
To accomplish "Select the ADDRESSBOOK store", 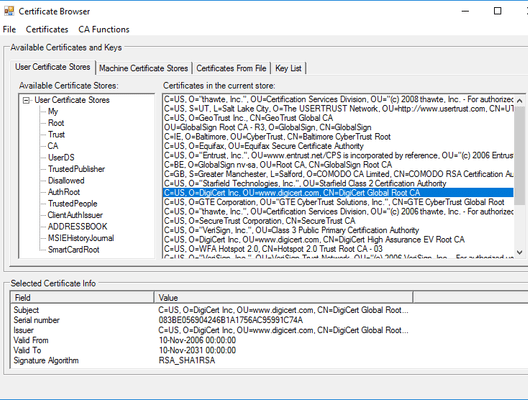I will (77, 227).
